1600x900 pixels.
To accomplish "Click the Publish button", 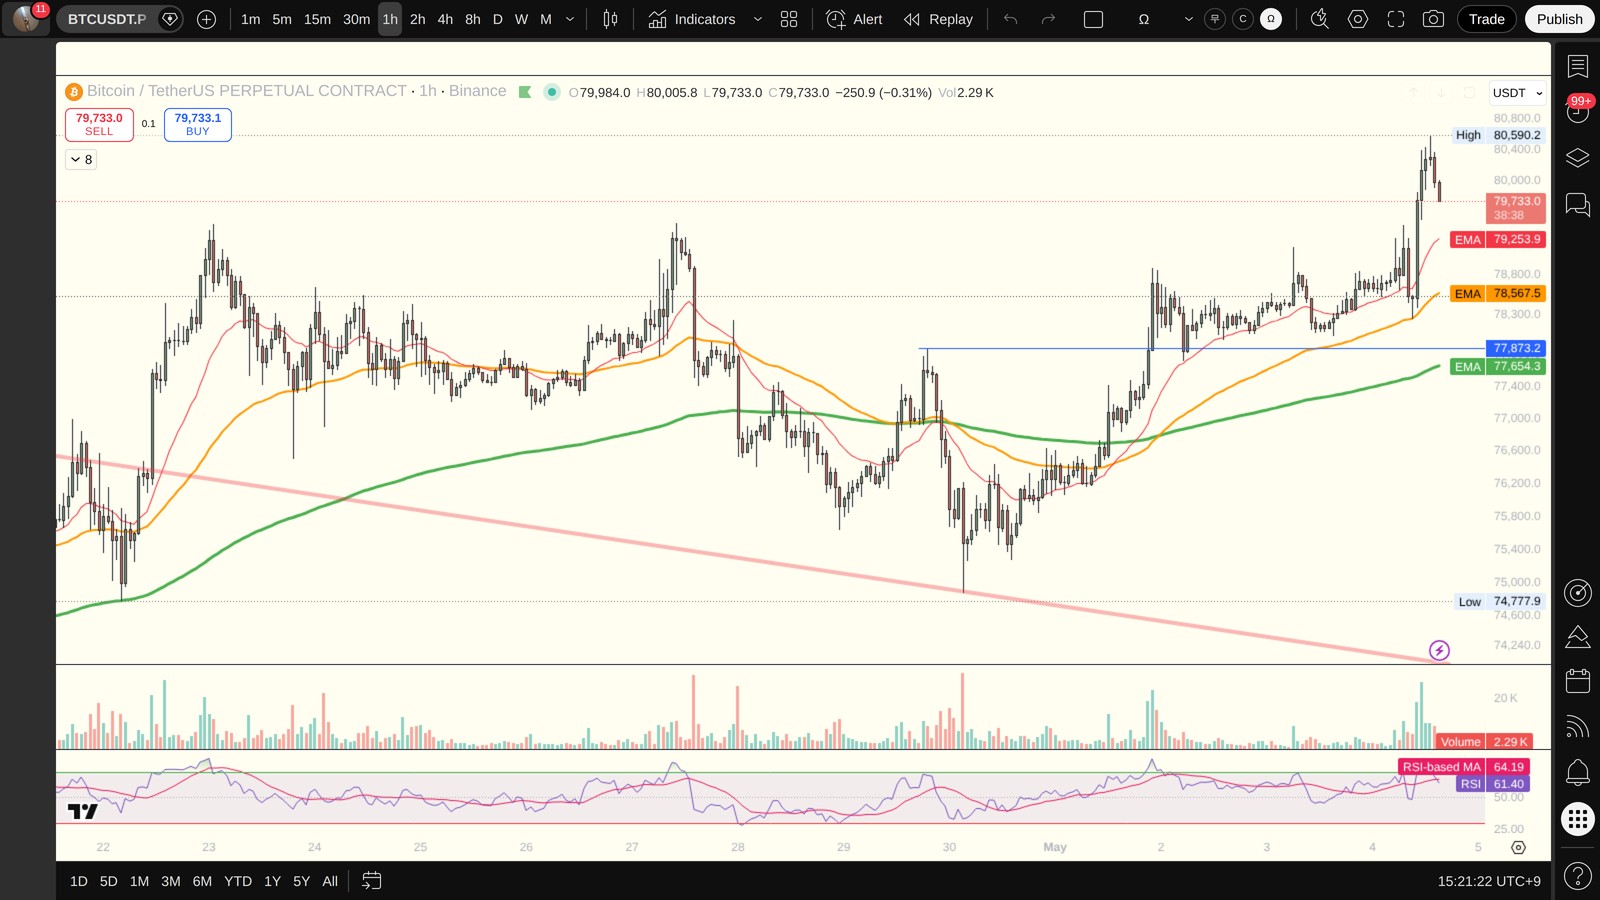I will (1560, 19).
